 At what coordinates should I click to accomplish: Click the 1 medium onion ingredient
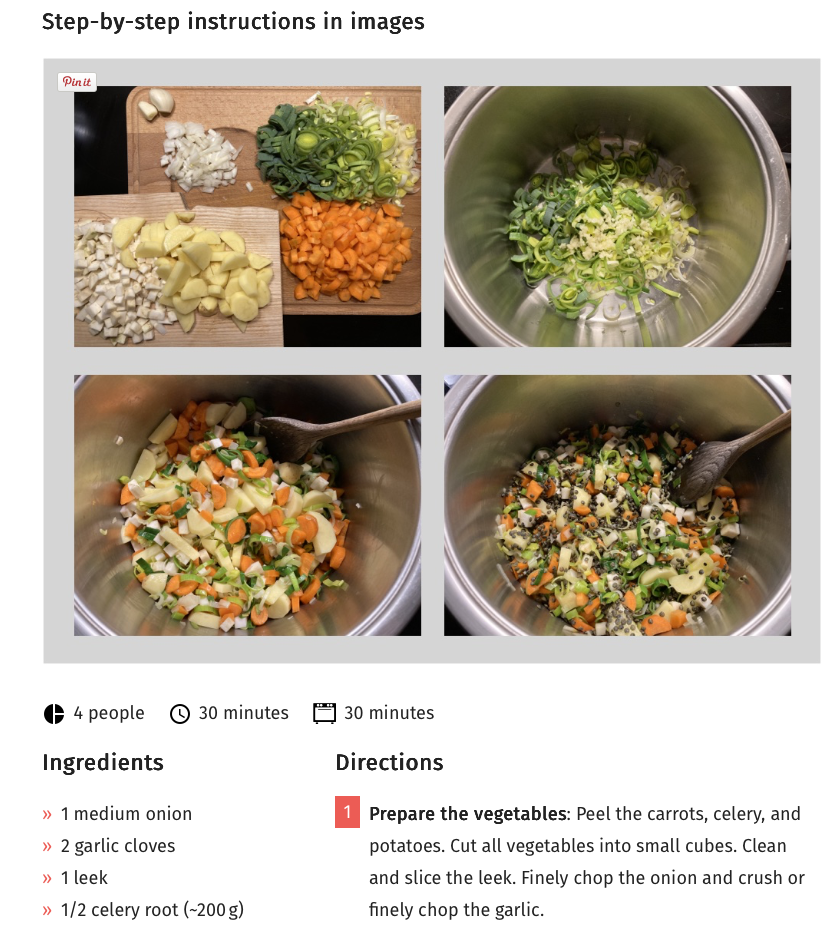point(126,814)
